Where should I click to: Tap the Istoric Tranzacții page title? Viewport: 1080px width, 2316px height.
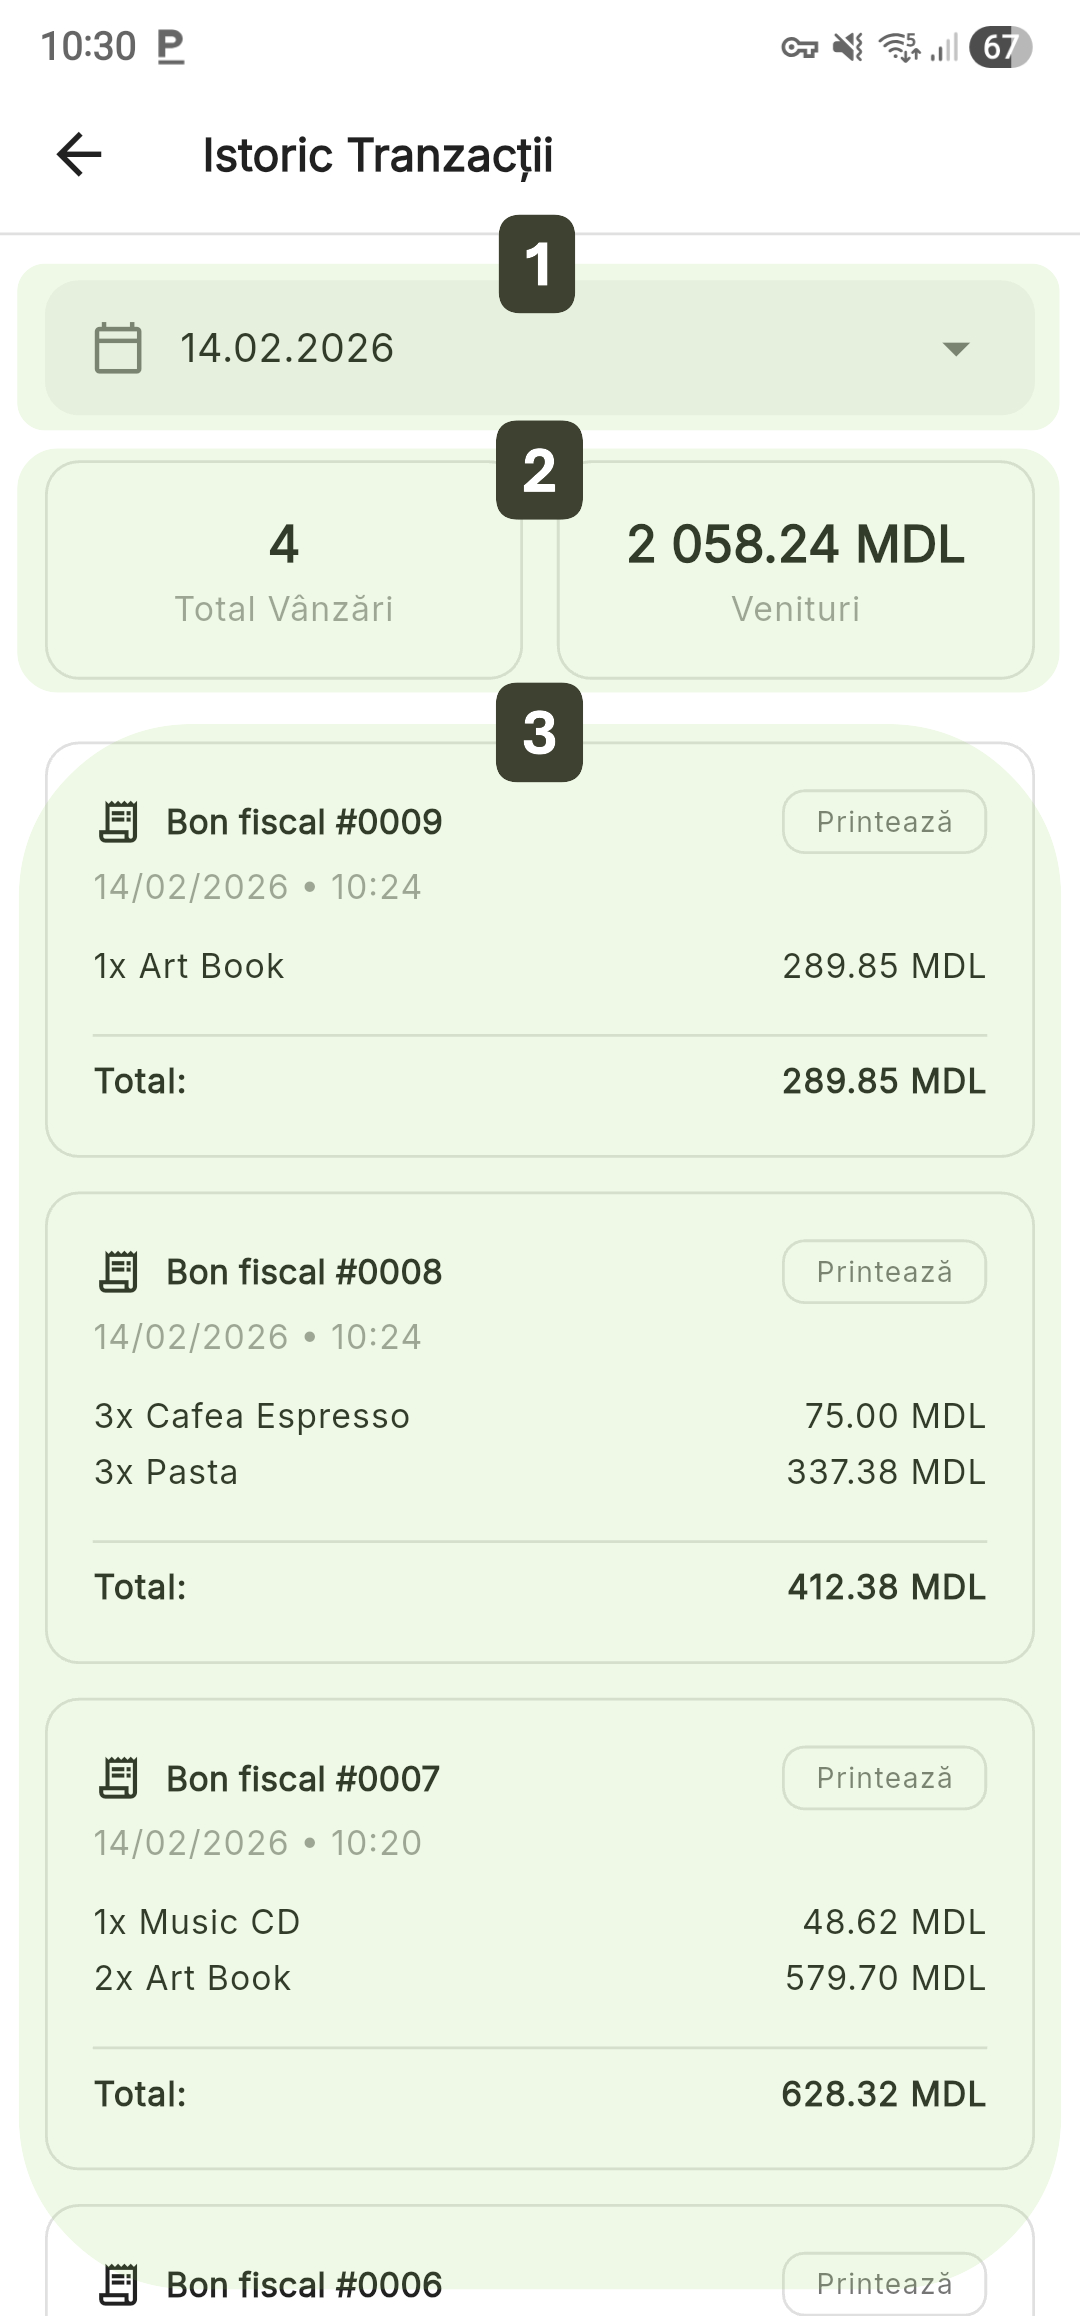click(377, 156)
